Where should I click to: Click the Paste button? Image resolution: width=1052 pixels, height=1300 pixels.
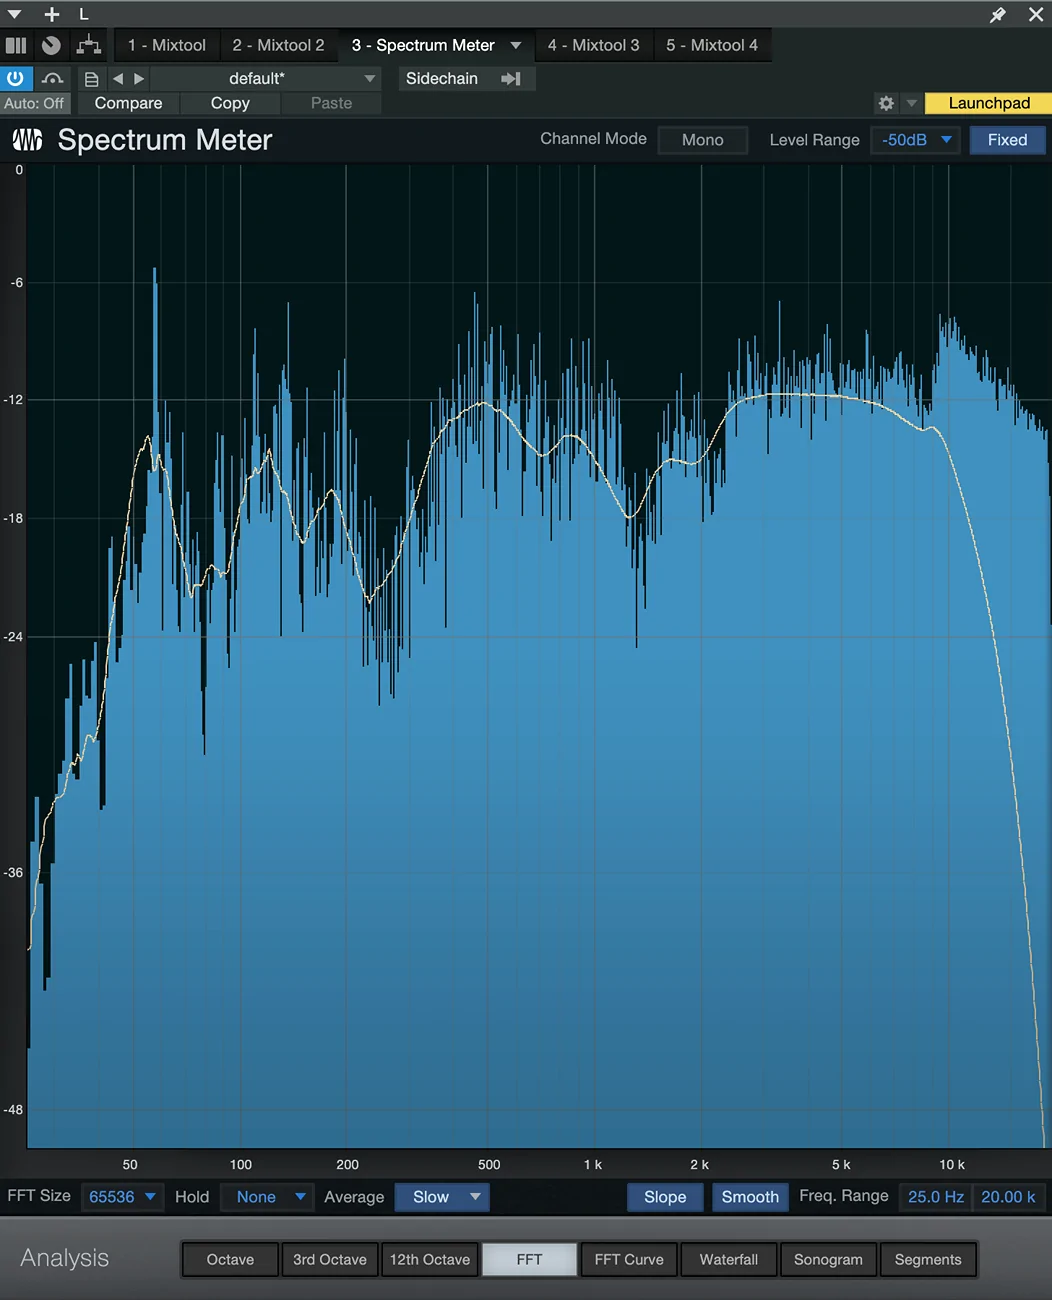pyautogui.click(x=331, y=103)
